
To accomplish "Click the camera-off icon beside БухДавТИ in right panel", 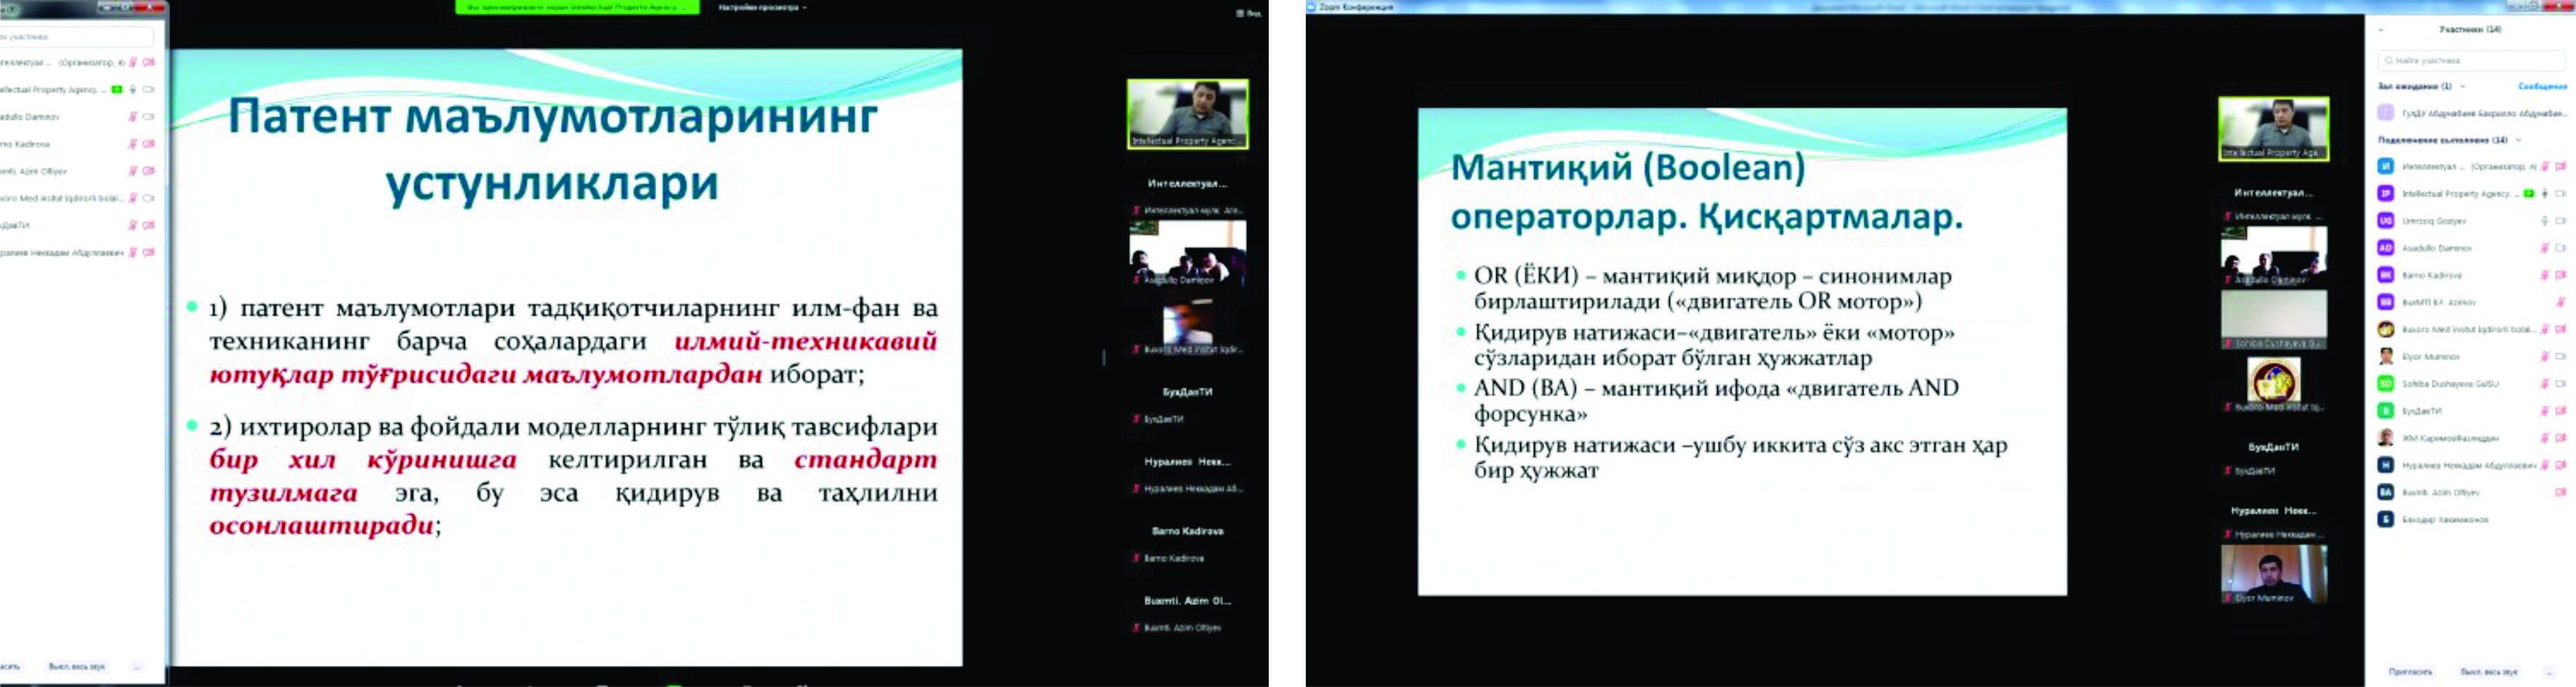I will point(2560,410).
